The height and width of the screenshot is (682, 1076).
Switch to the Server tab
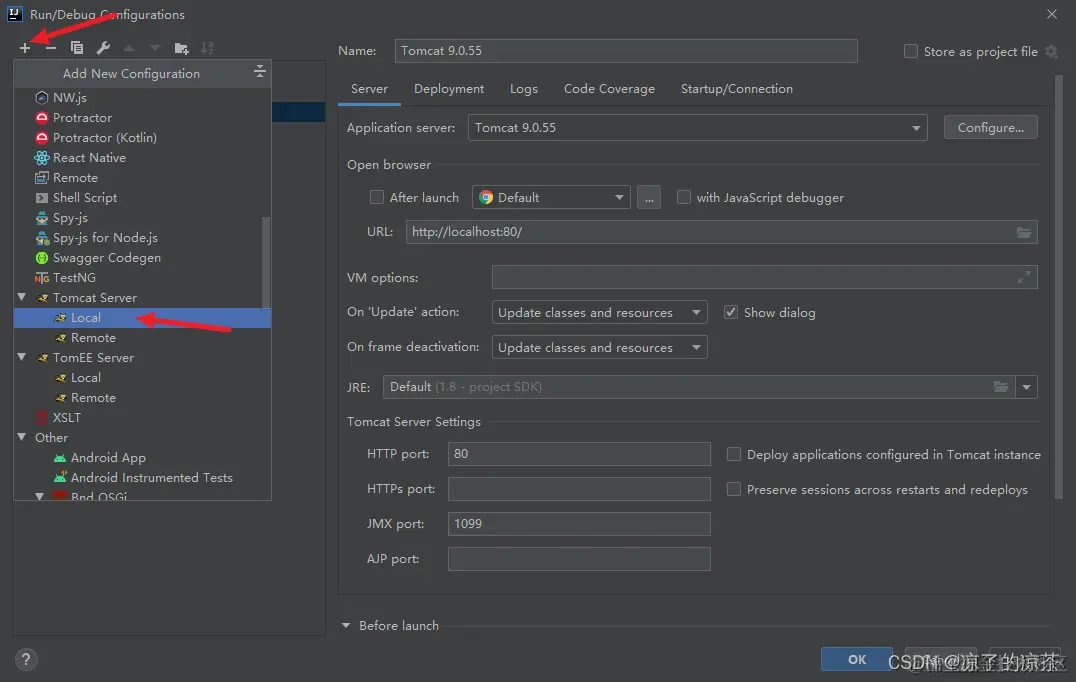pyautogui.click(x=369, y=89)
